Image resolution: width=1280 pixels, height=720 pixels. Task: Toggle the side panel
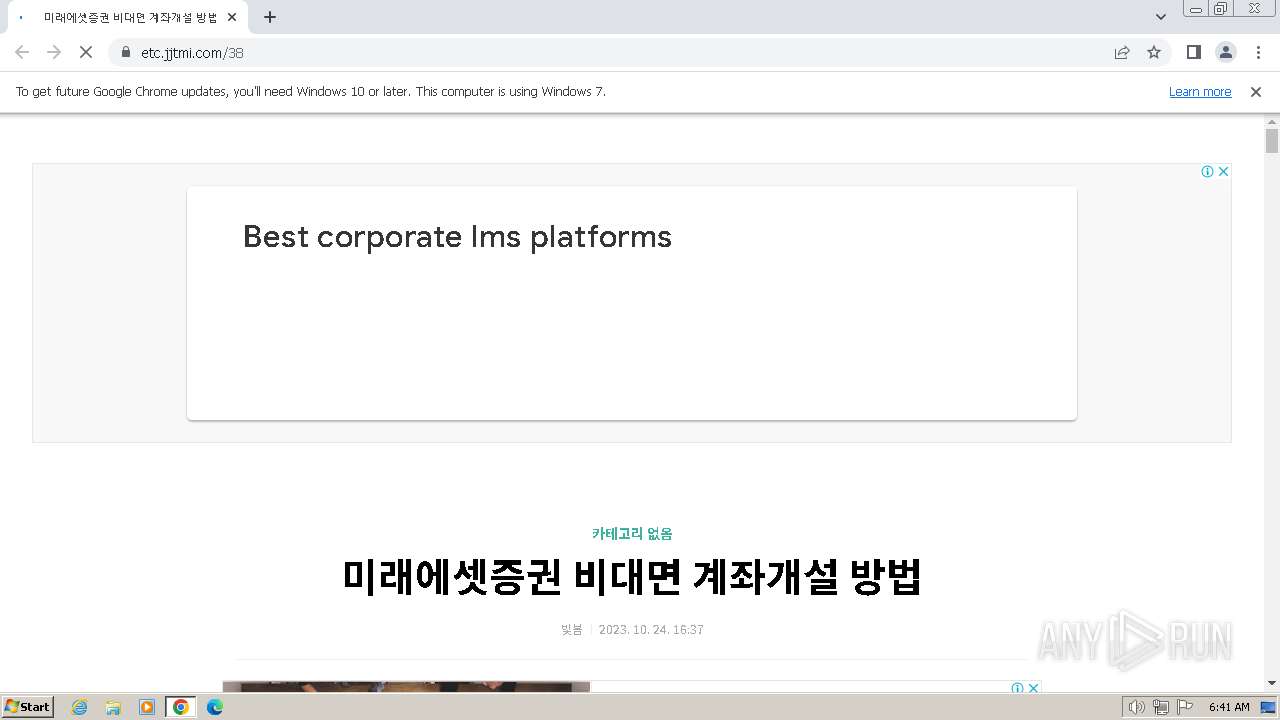(x=1193, y=52)
